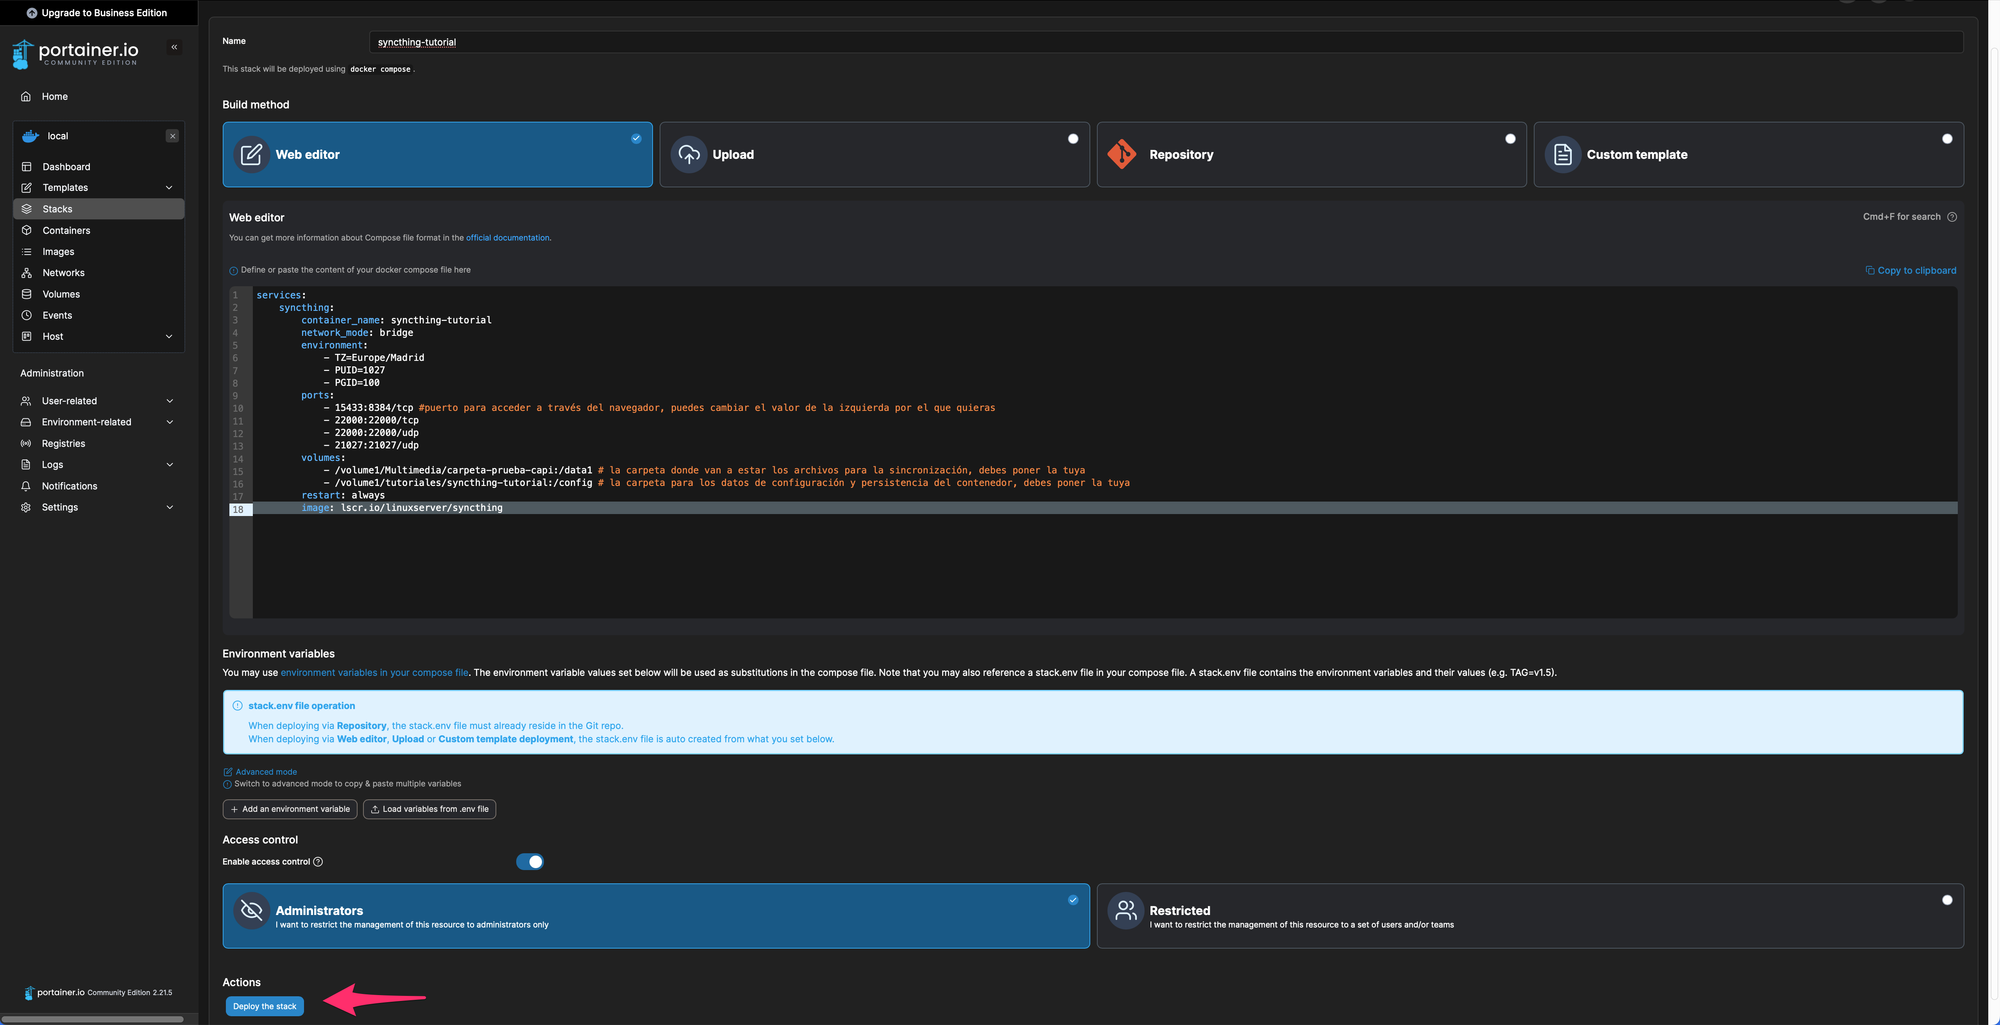The width and height of the screenshot is (2000, 1025).
Task: Click the Upgrade to Business Edition banner
Action: (97, 13)
